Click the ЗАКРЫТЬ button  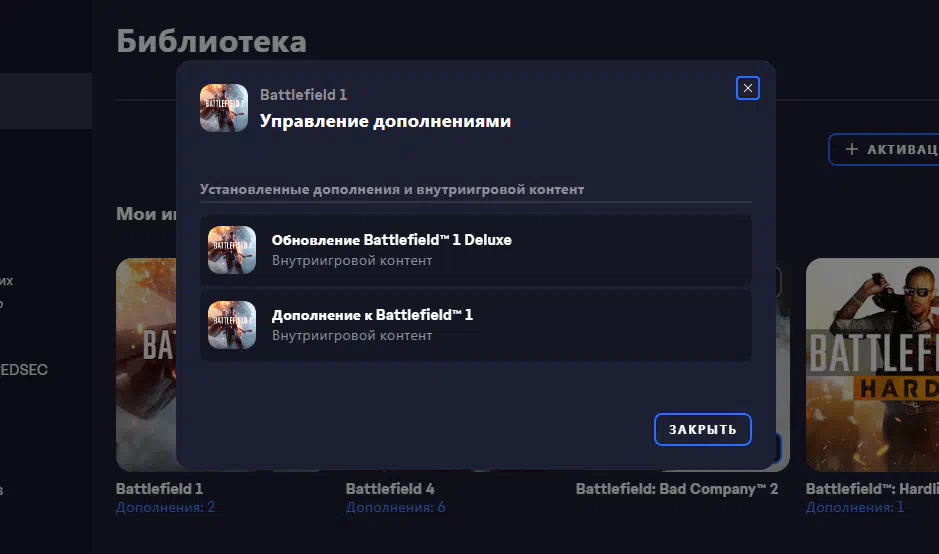tap(702, 429)
